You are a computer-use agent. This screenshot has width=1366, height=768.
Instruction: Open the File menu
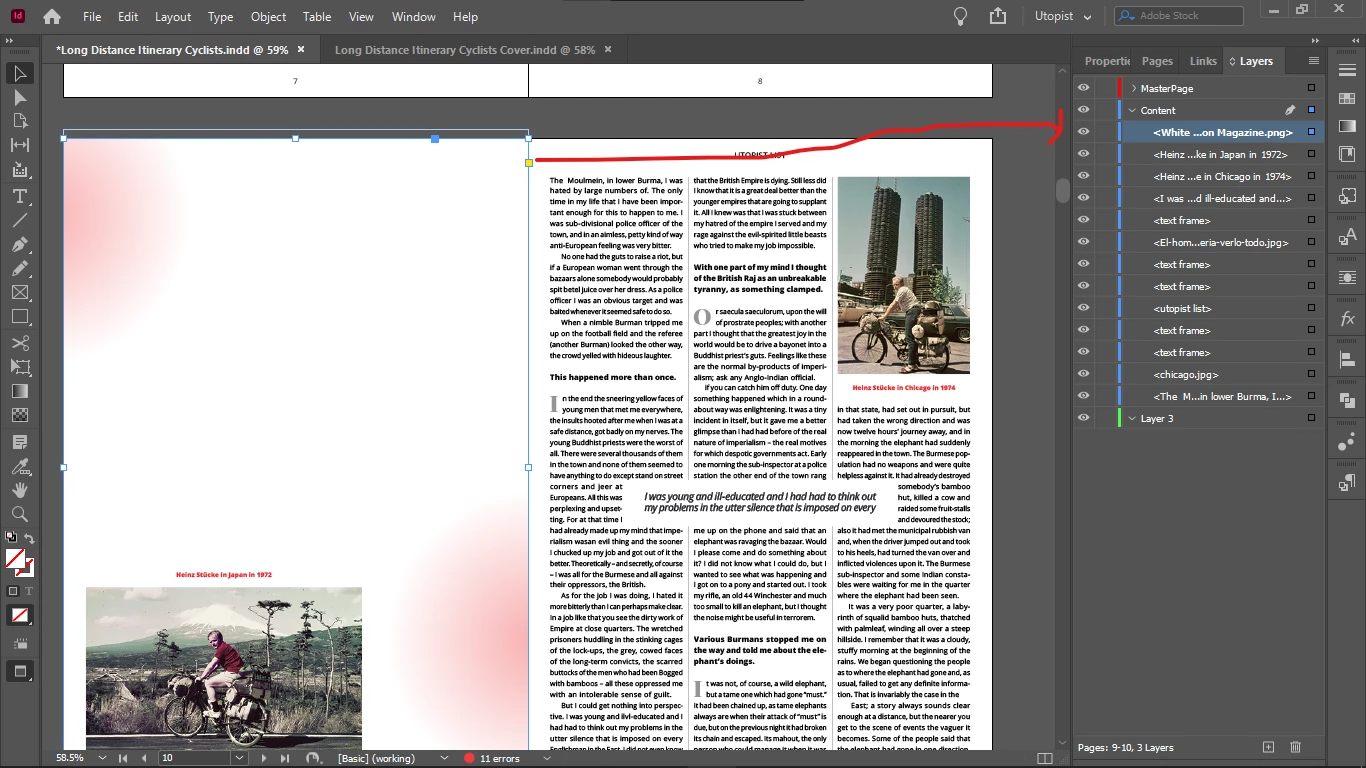(92, 16)
